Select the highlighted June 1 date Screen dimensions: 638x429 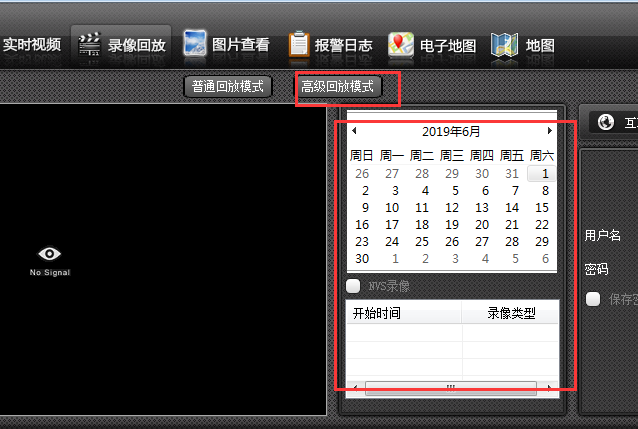(542, 174)
